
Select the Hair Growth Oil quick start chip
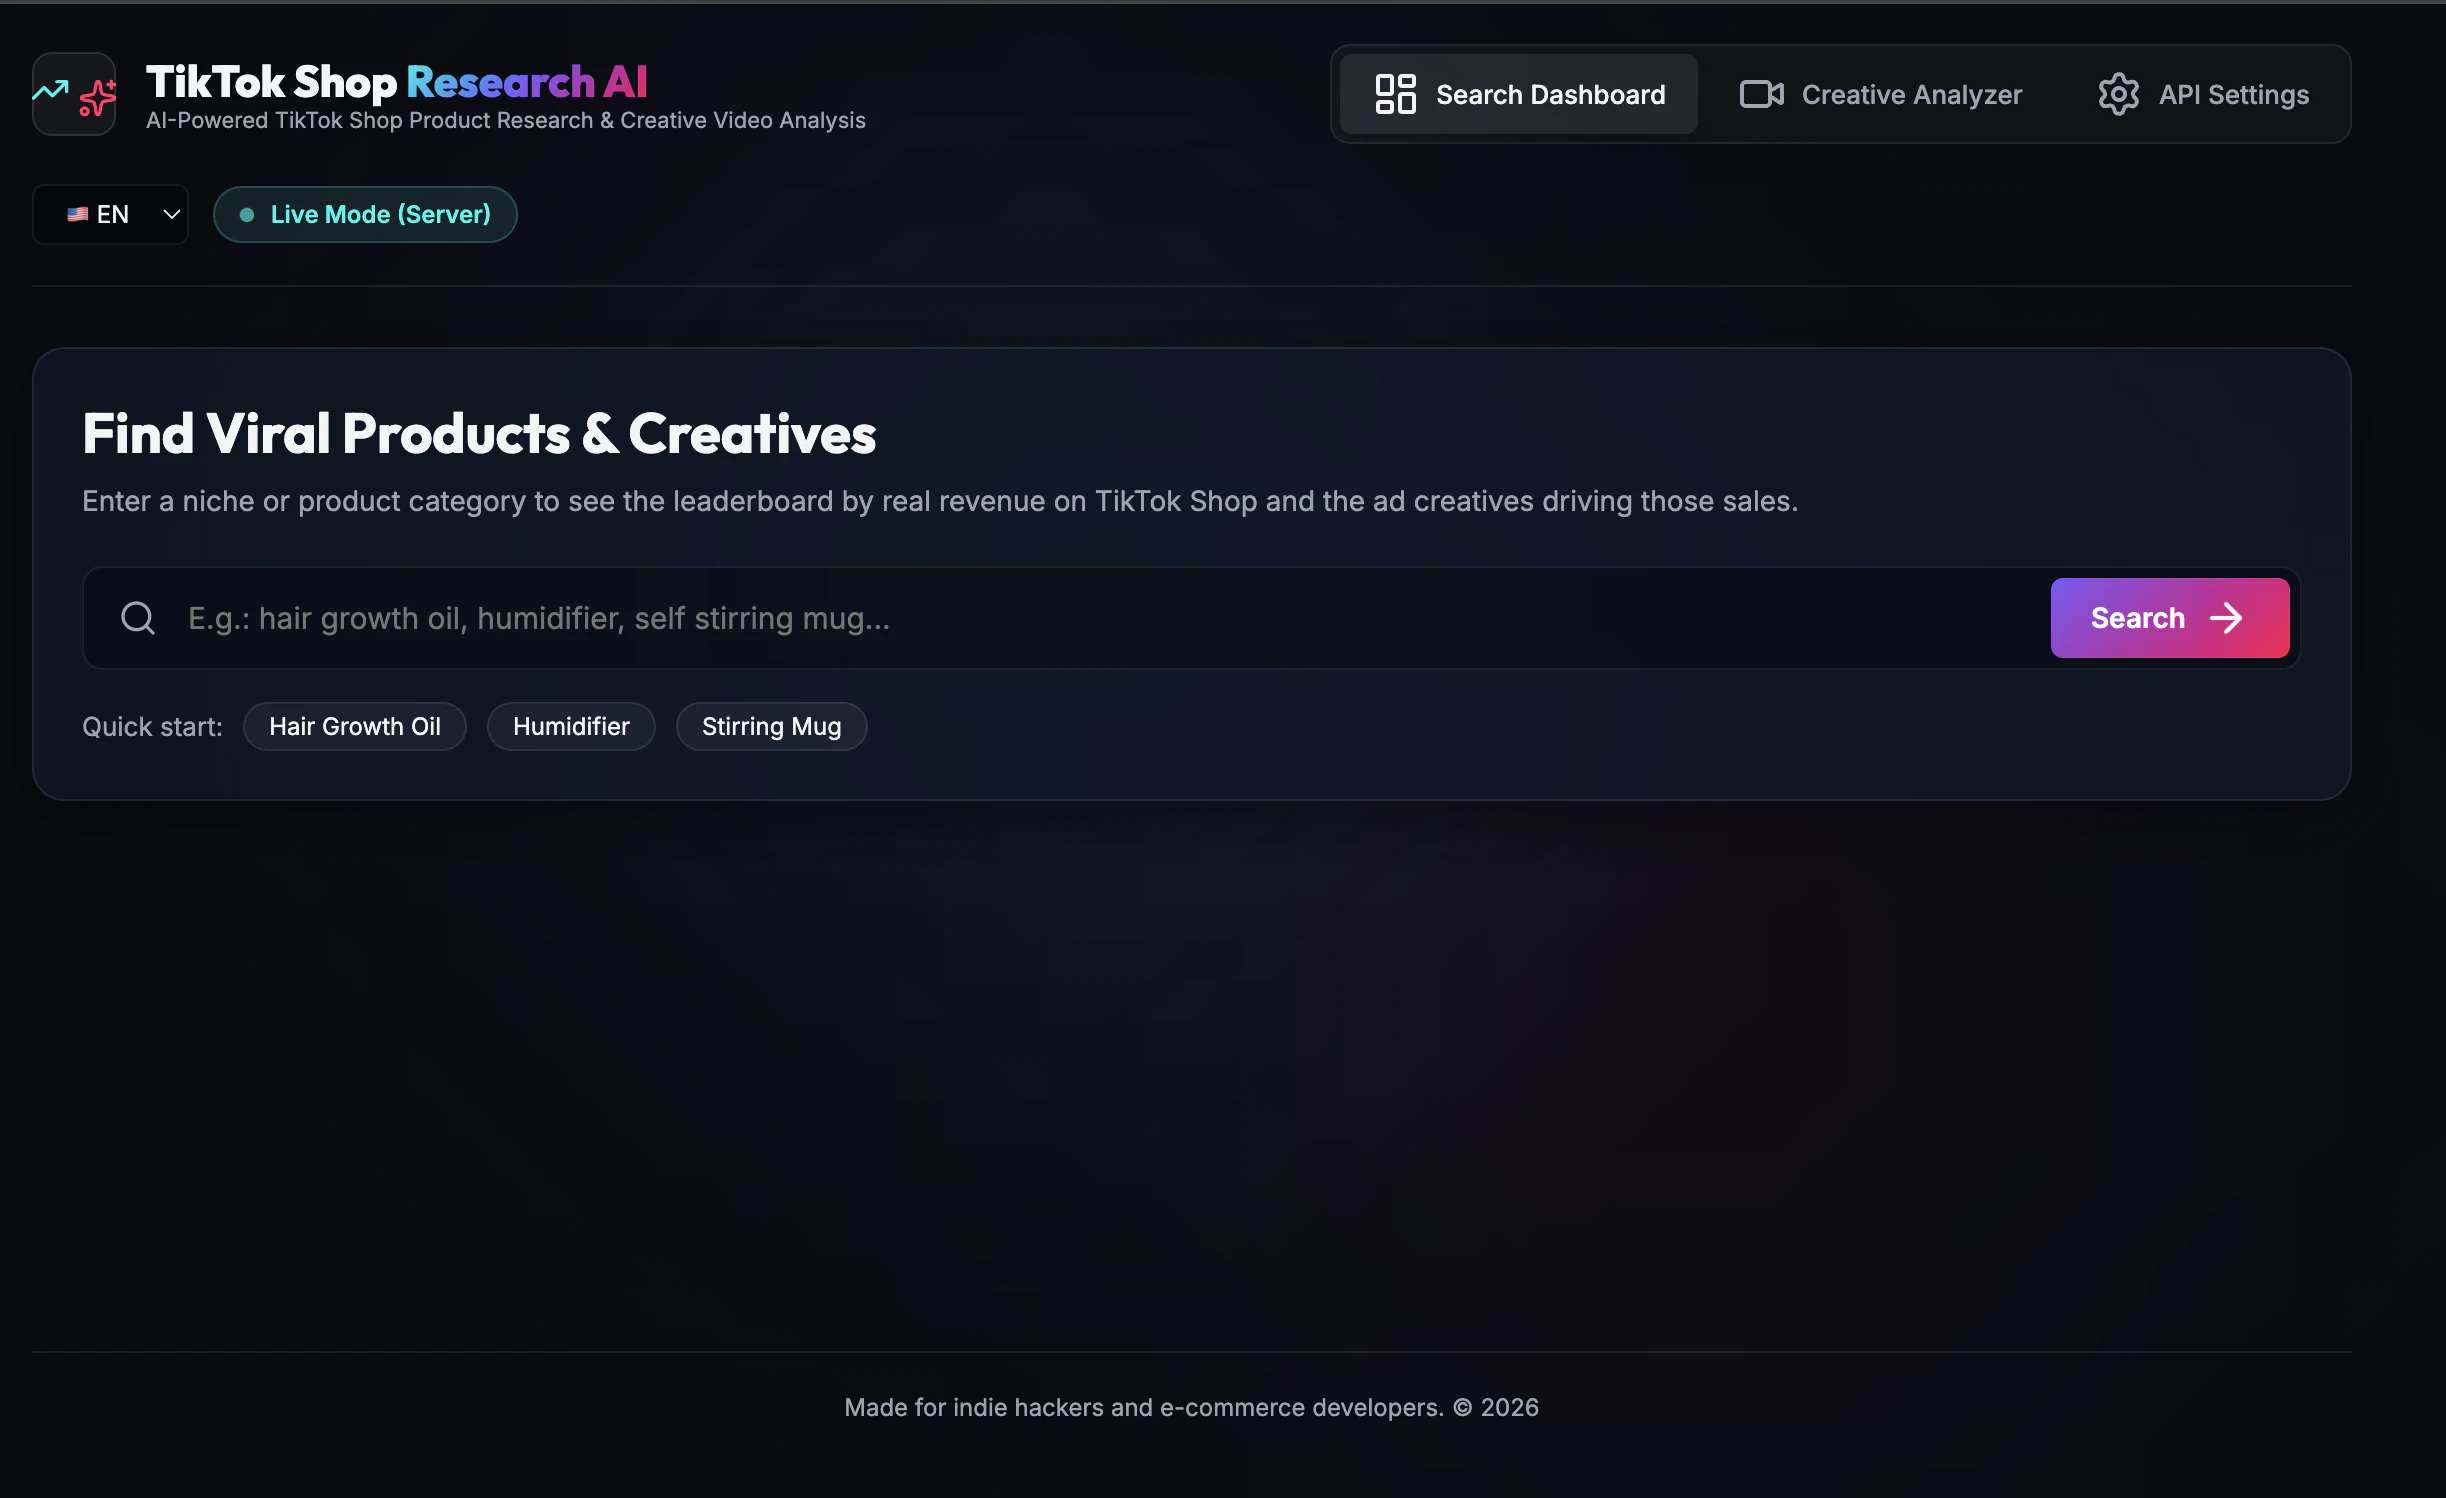[355, 726]
